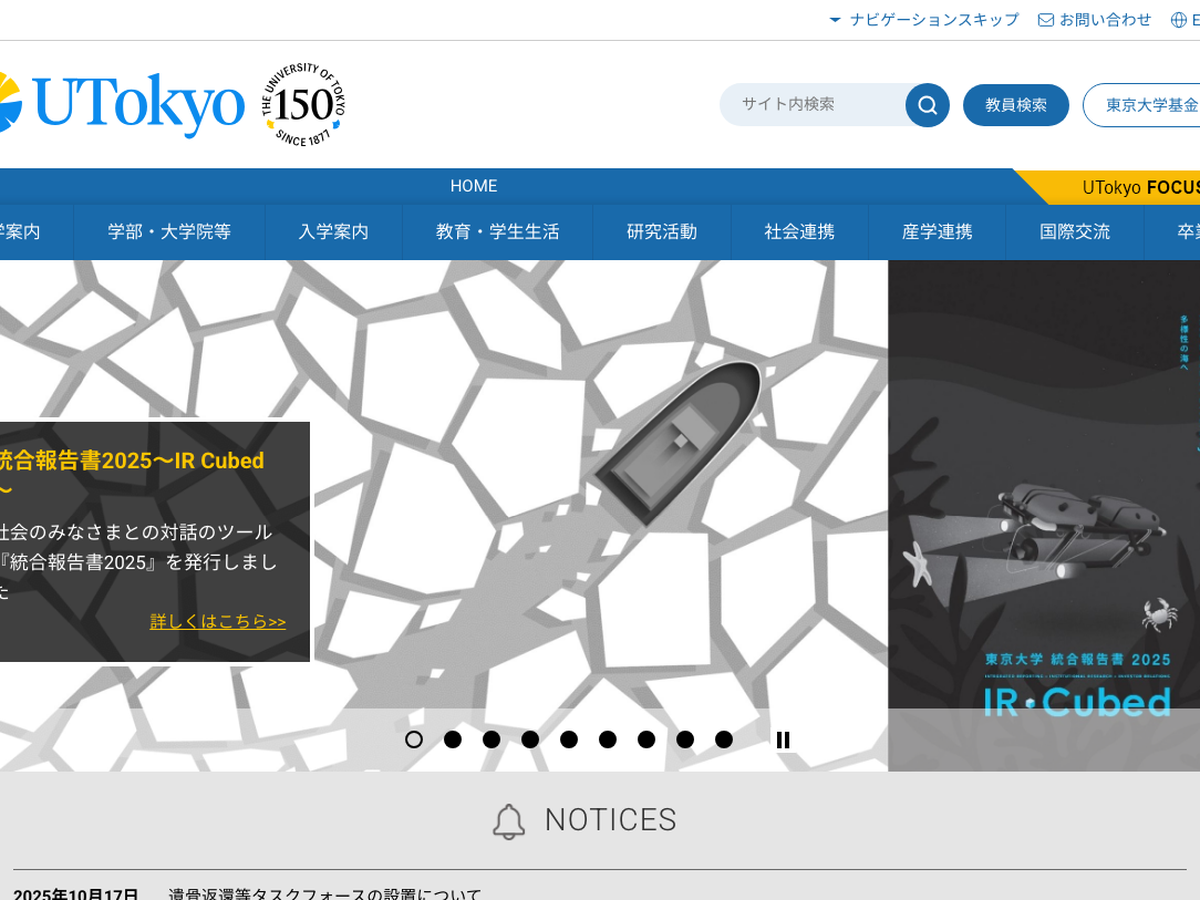This screenshot has height=900, width=1200.
Task: Open the 教育・学生生活 menu
Action: point(497,232)
